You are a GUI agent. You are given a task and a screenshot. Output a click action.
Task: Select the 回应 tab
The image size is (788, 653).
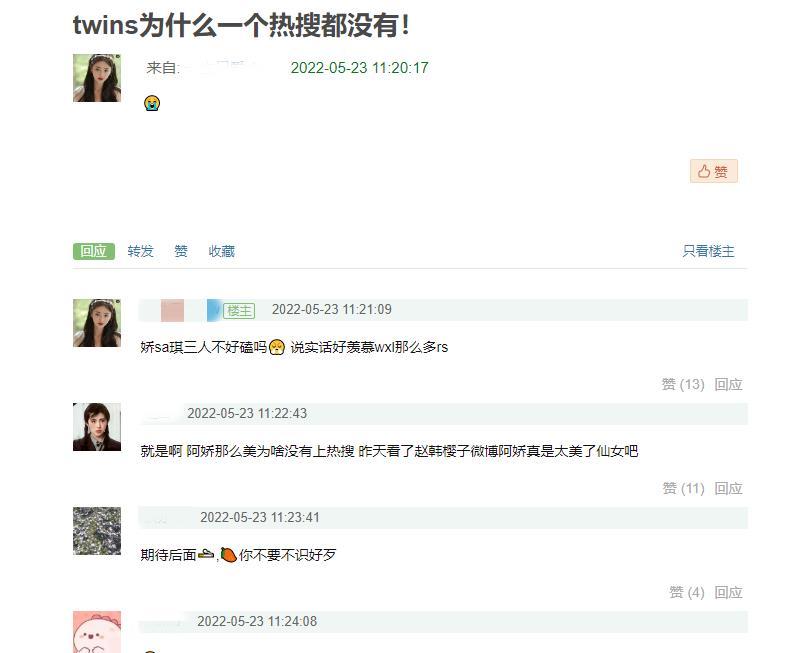(x=93, y=251)
